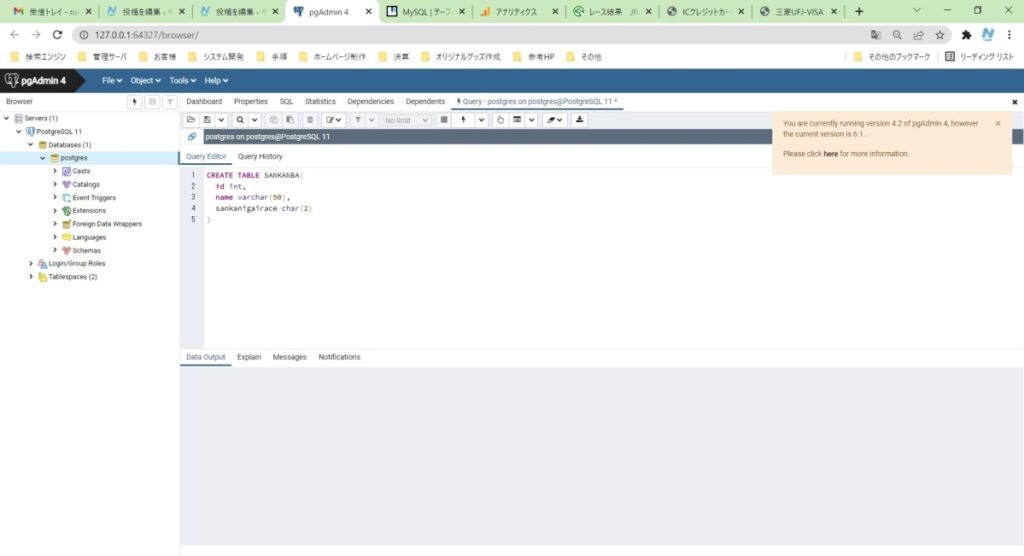Switch to the Query History tab
1024x556 pixels.
260,157
